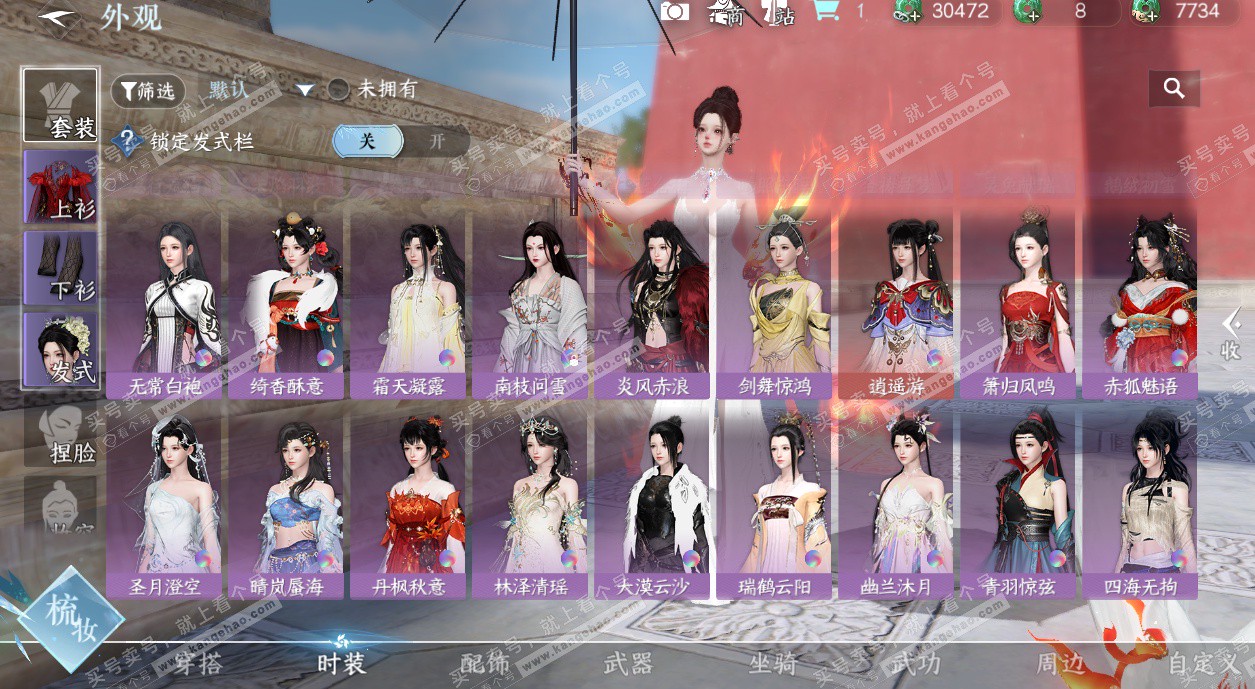
Task: Collapse the outfit panel with 收 arrow
Action: [x=1230, y=334]
